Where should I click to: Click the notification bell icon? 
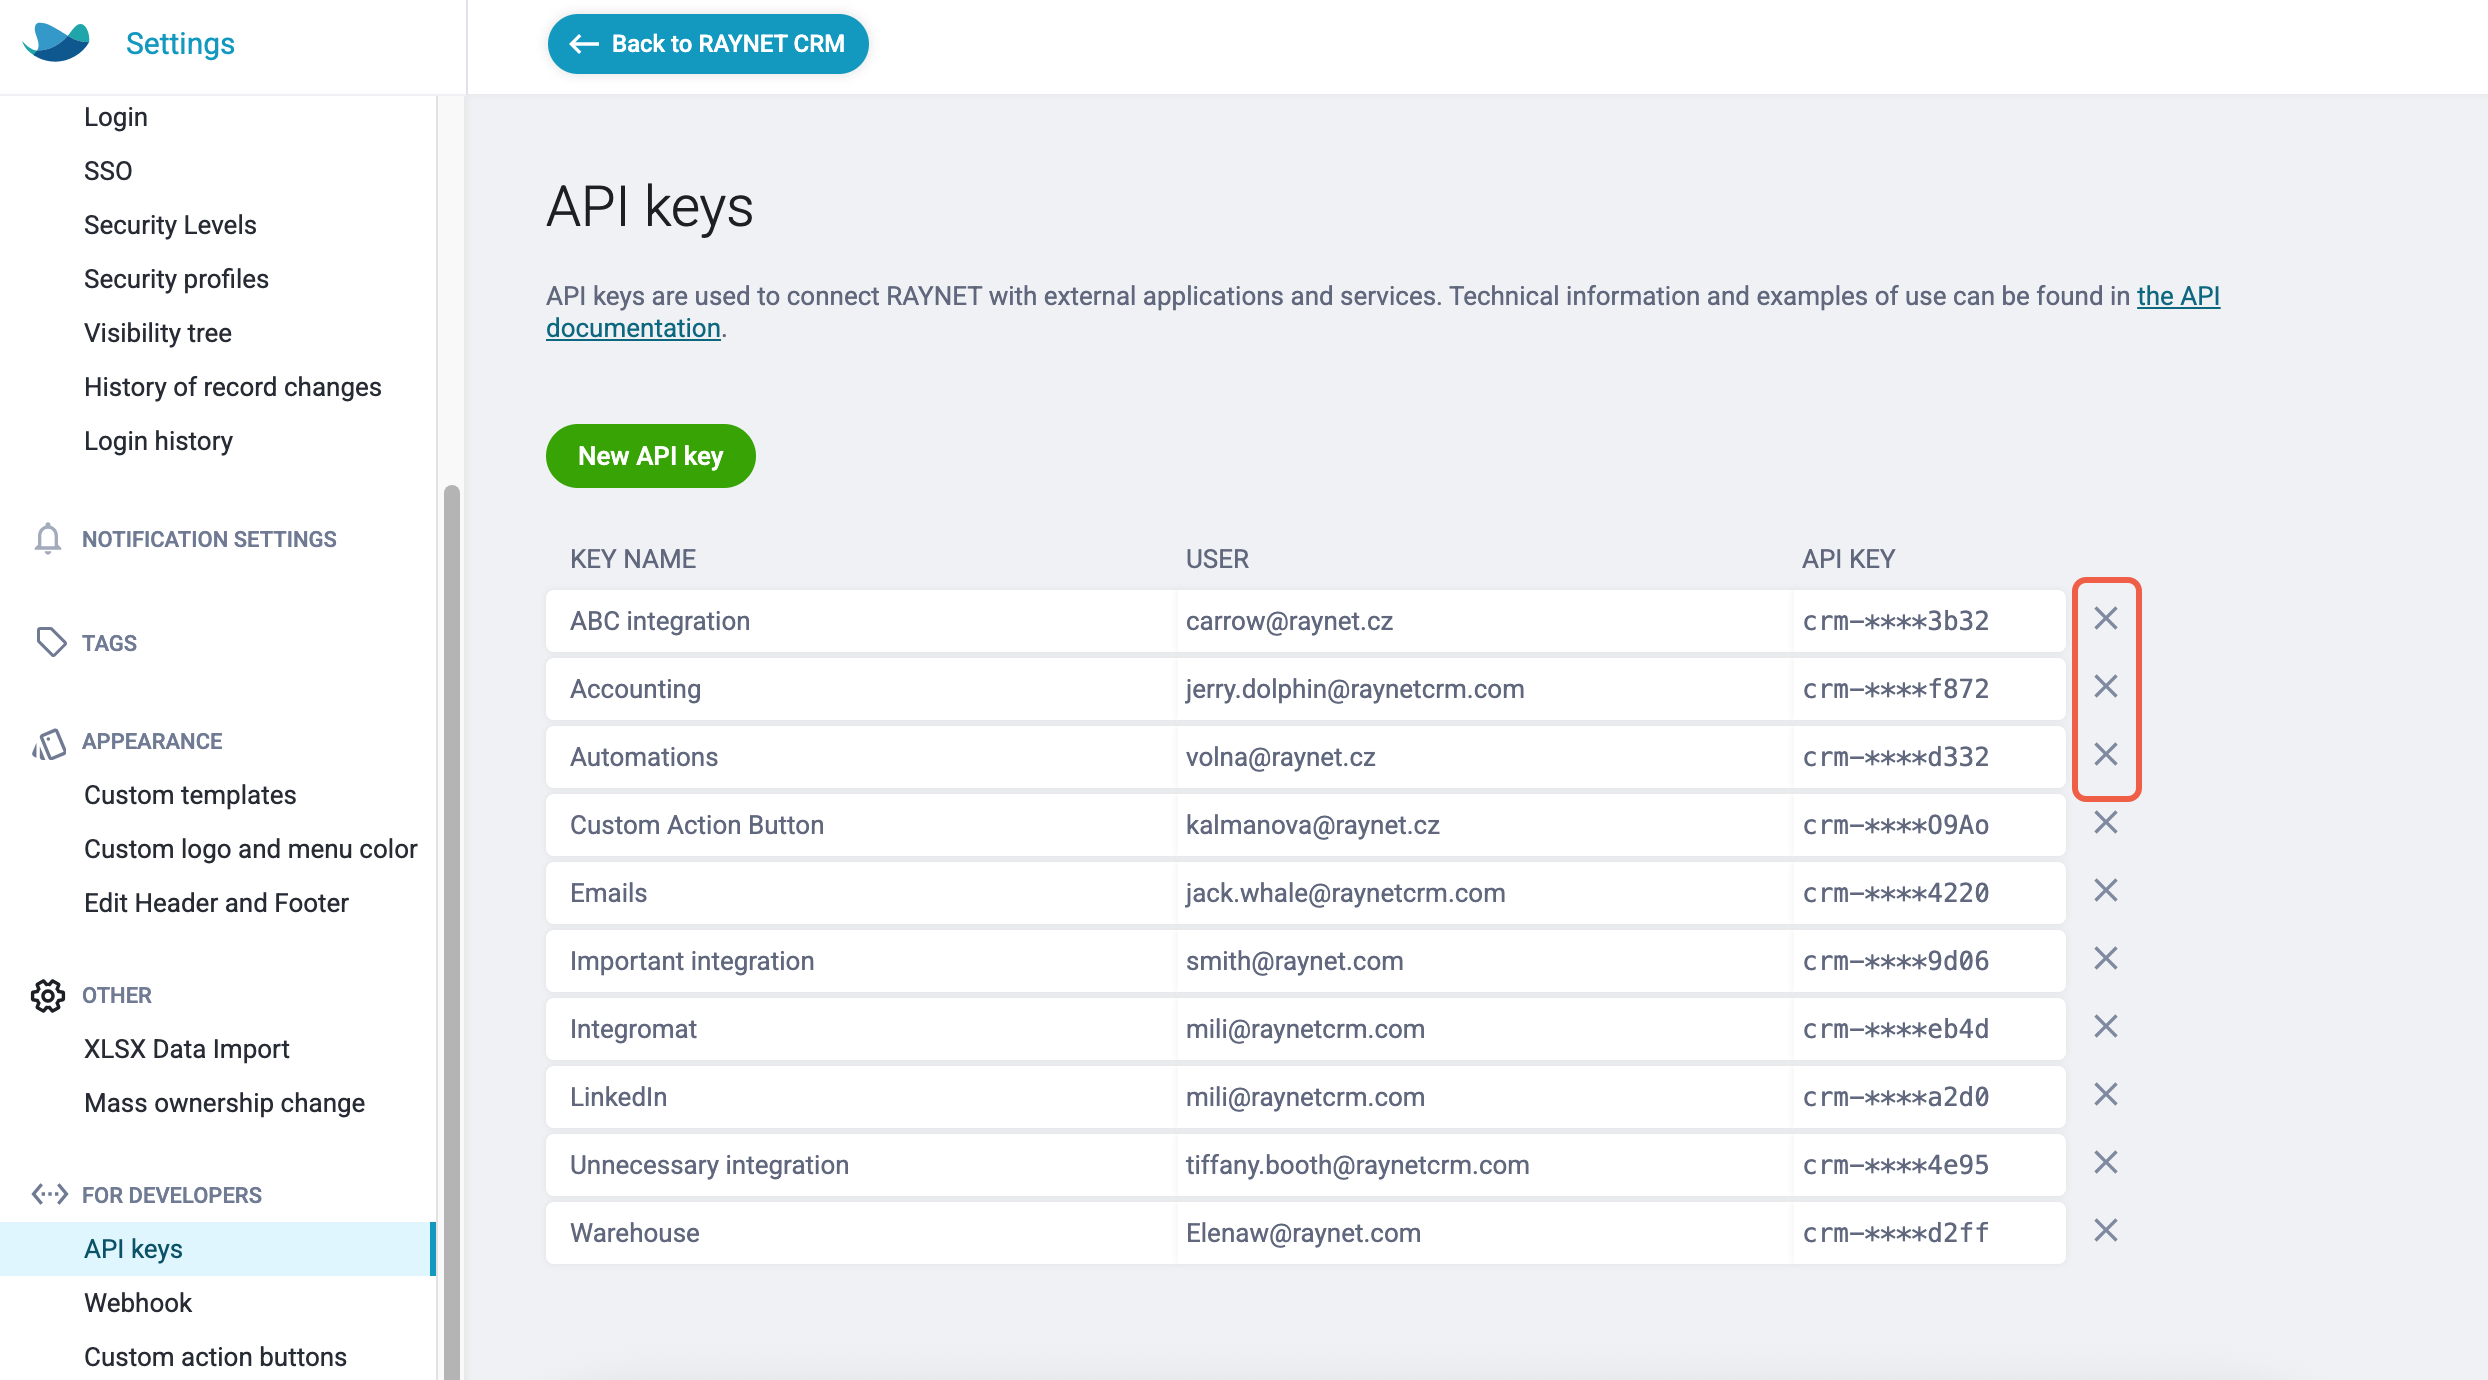pos(47,539)
